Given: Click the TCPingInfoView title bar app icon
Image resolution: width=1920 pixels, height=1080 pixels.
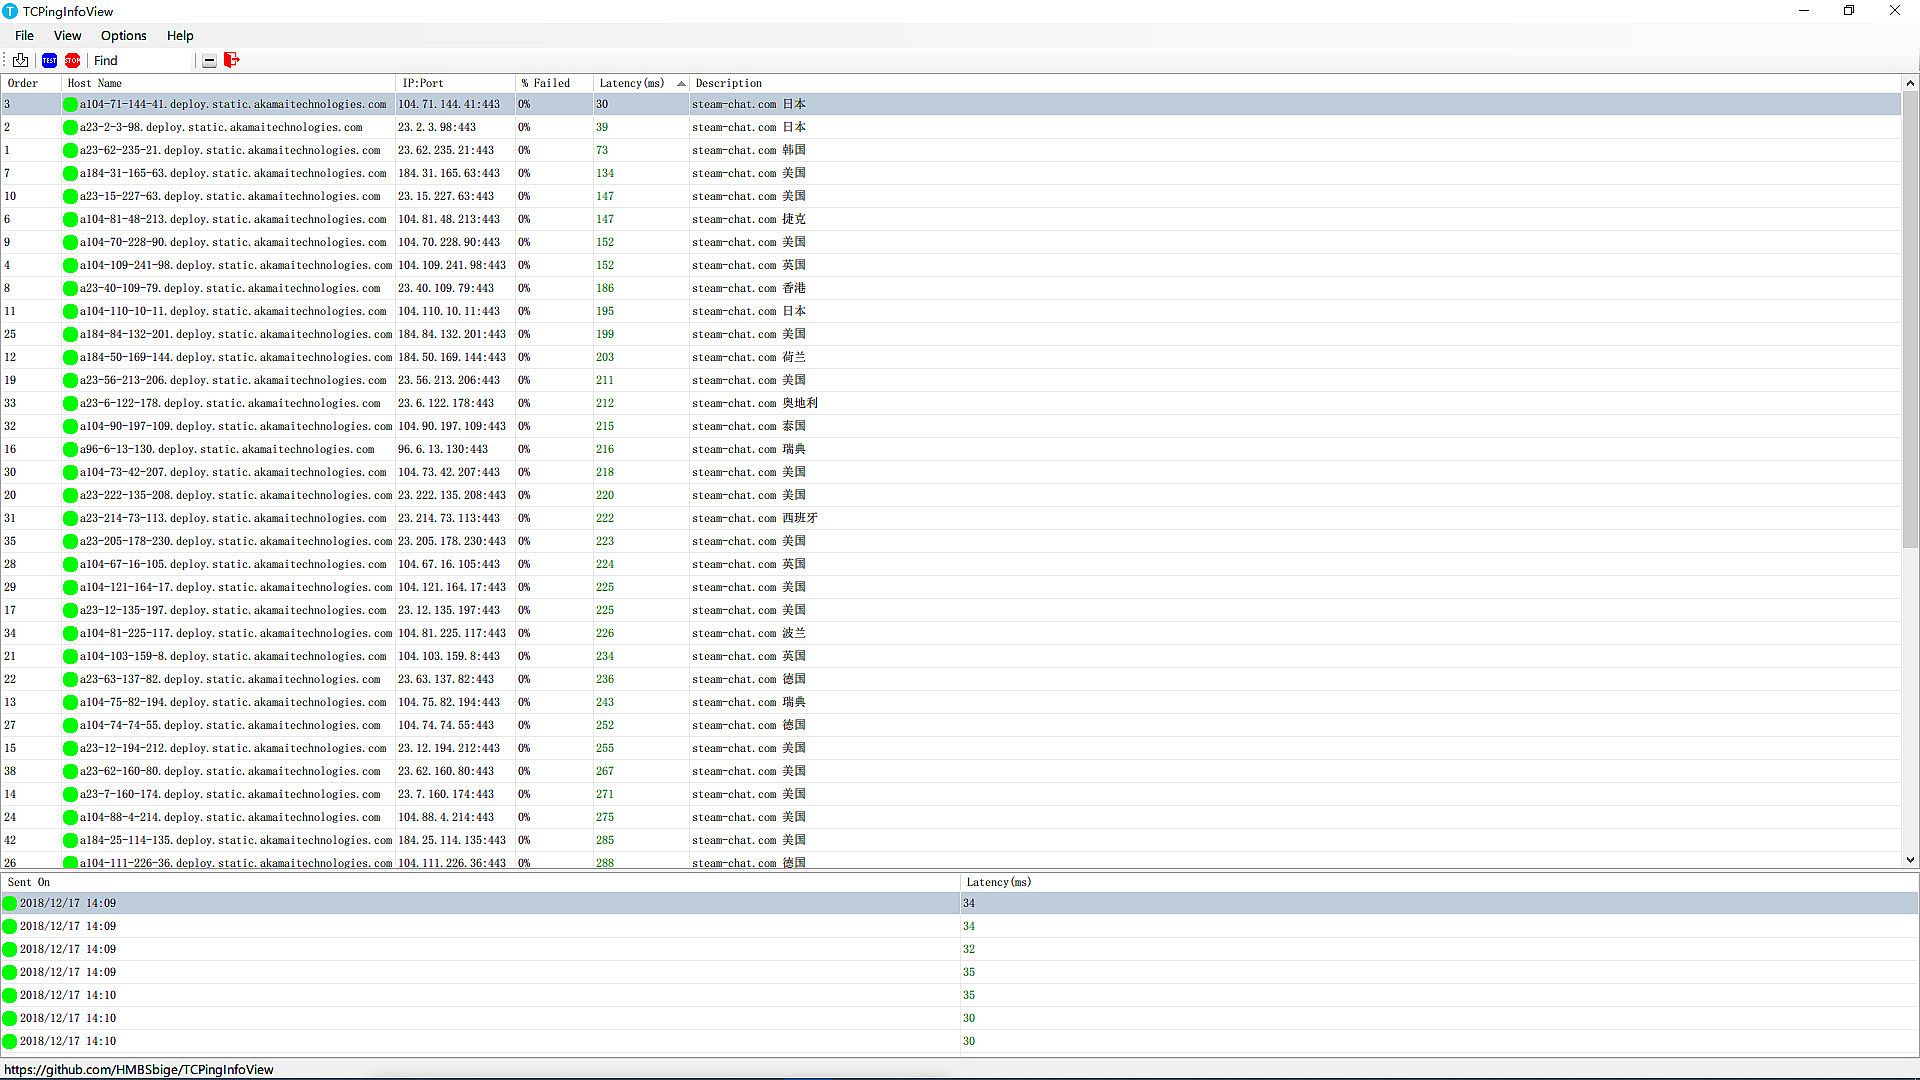Looking at the screenshot, I should (x=10, y=11).
